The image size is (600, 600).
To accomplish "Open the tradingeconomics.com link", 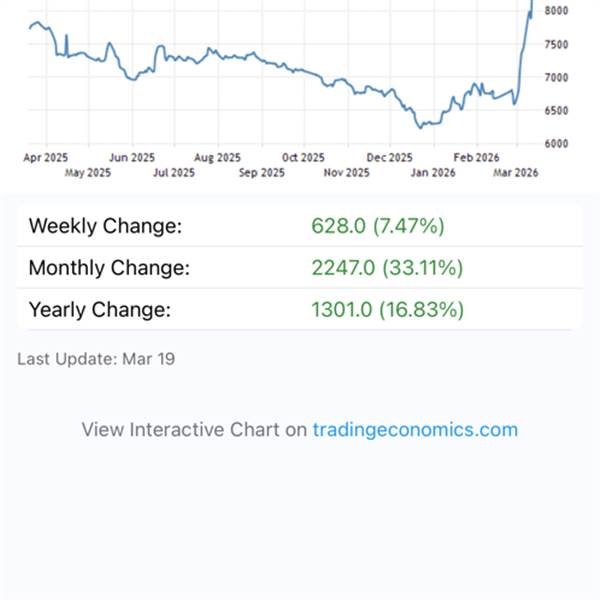I will tap(415, 430).
